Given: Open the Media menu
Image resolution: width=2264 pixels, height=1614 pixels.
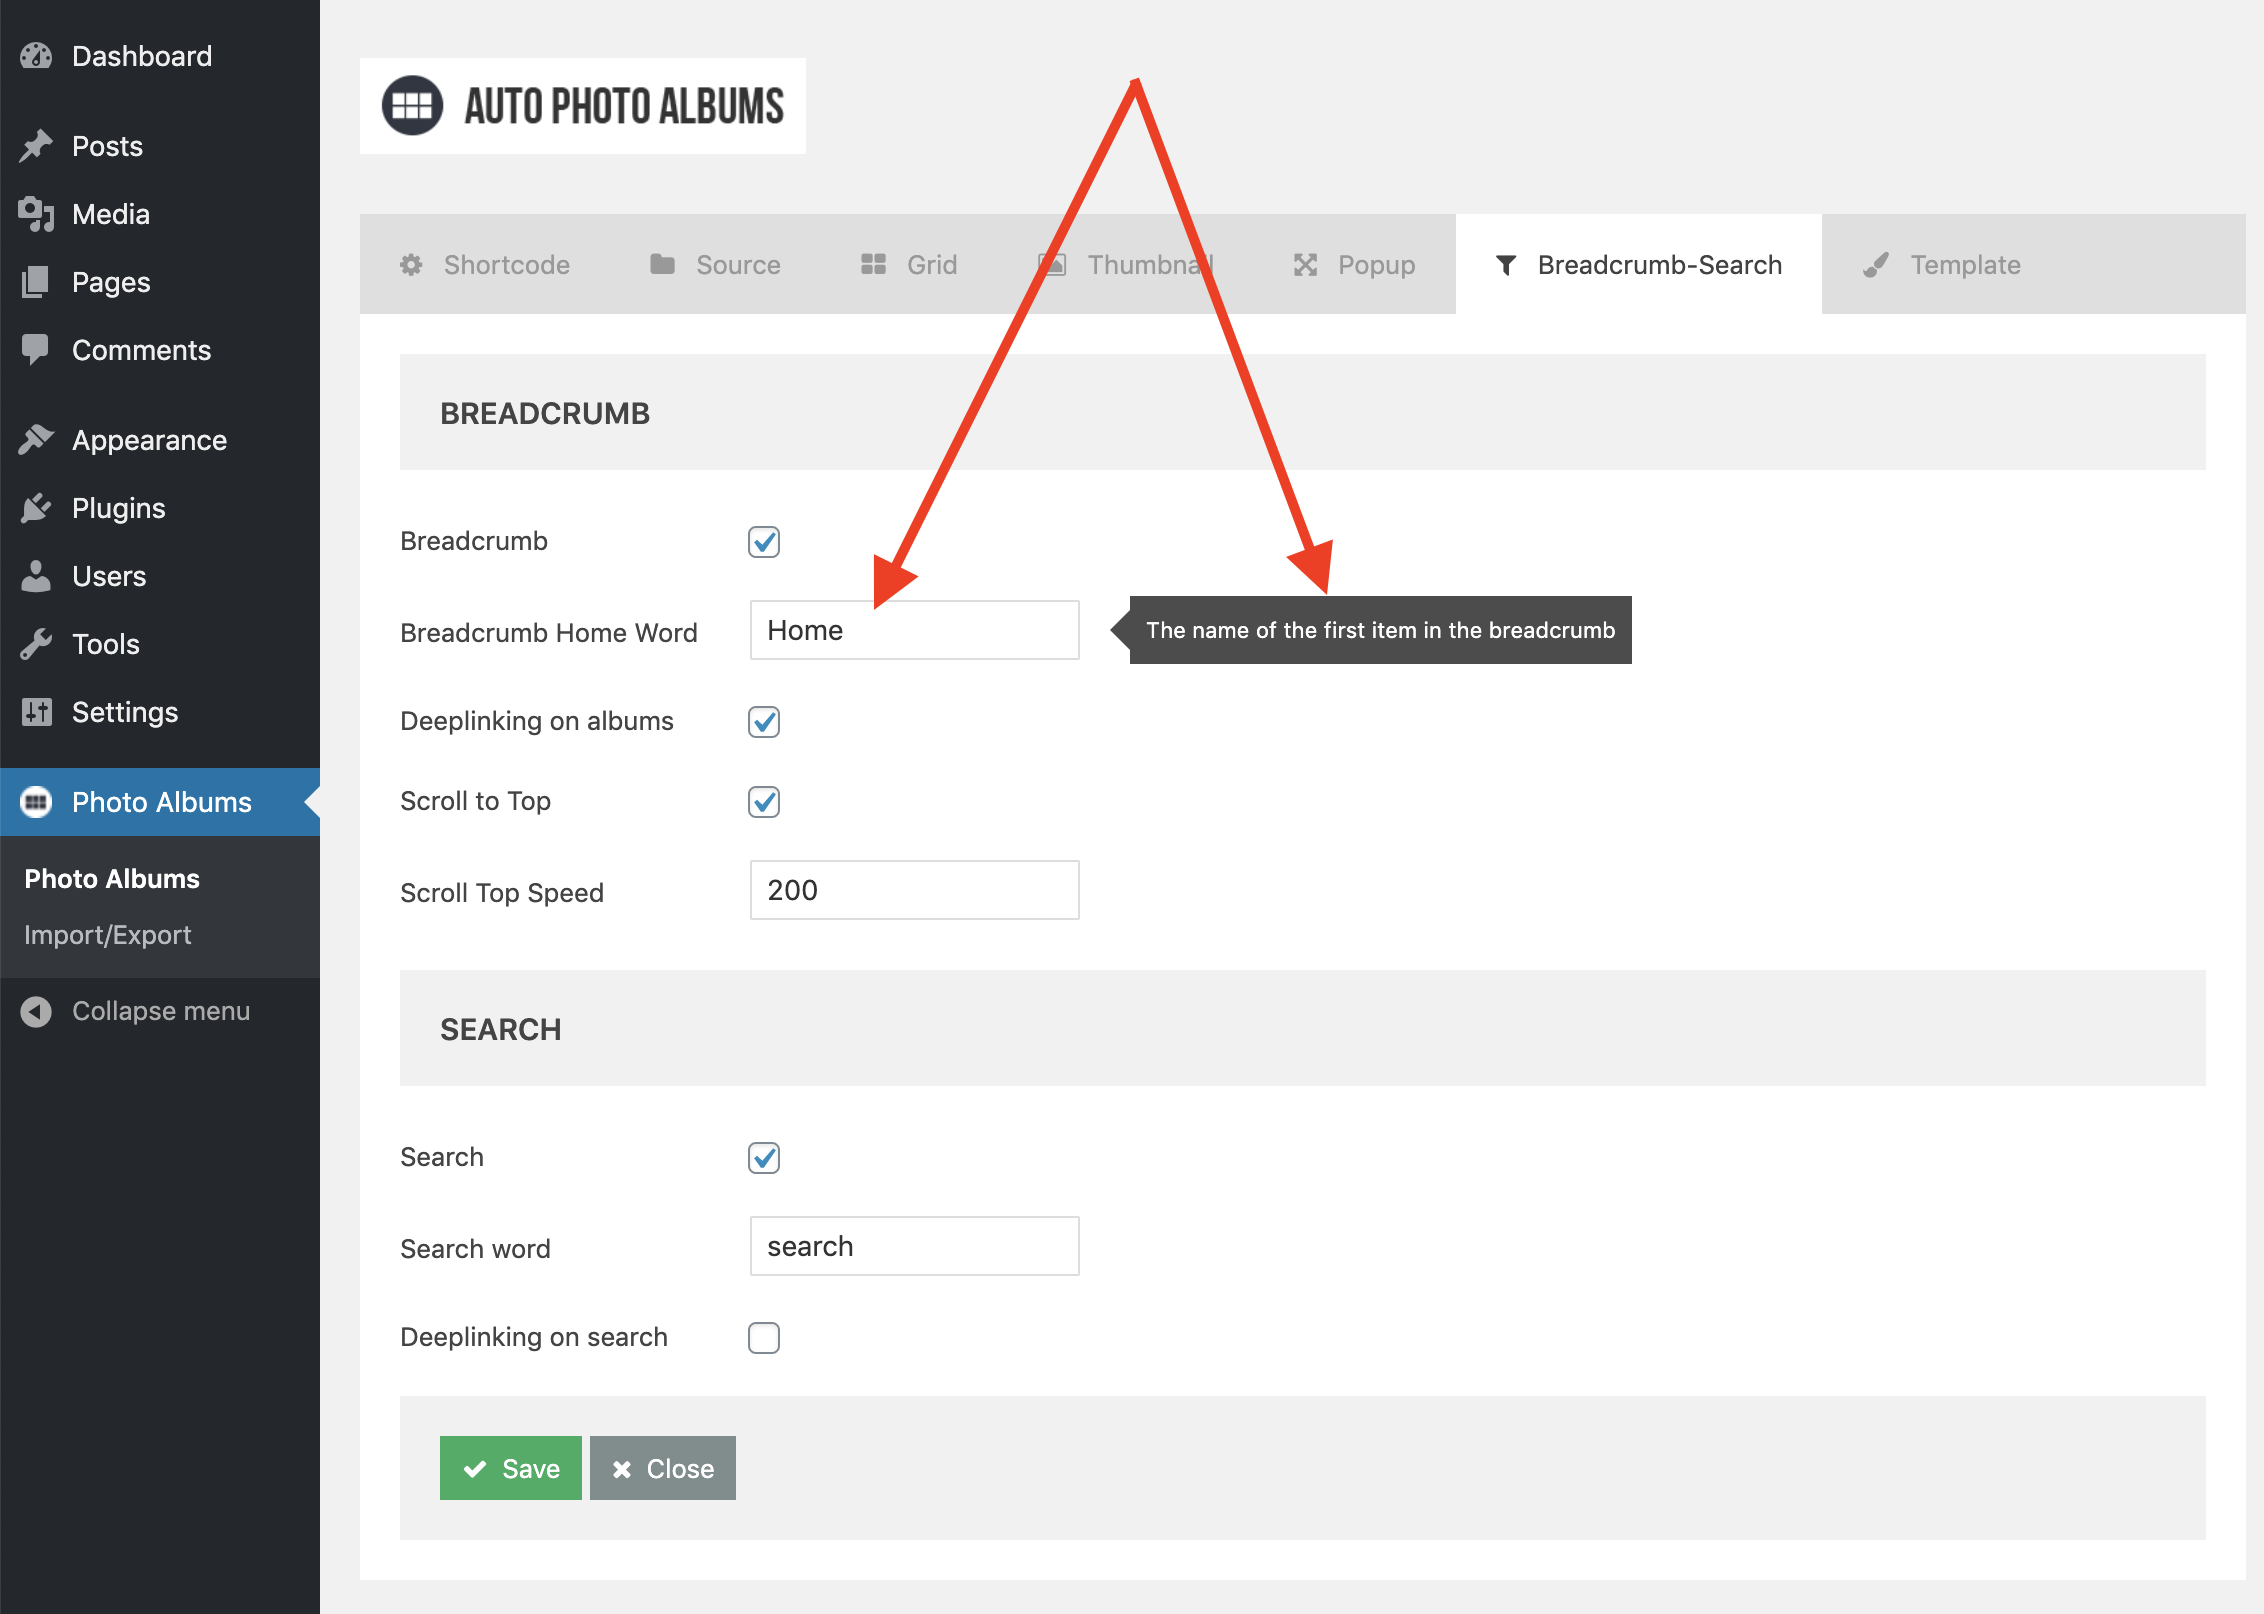Looking at the screenshot, I should 160,214.
